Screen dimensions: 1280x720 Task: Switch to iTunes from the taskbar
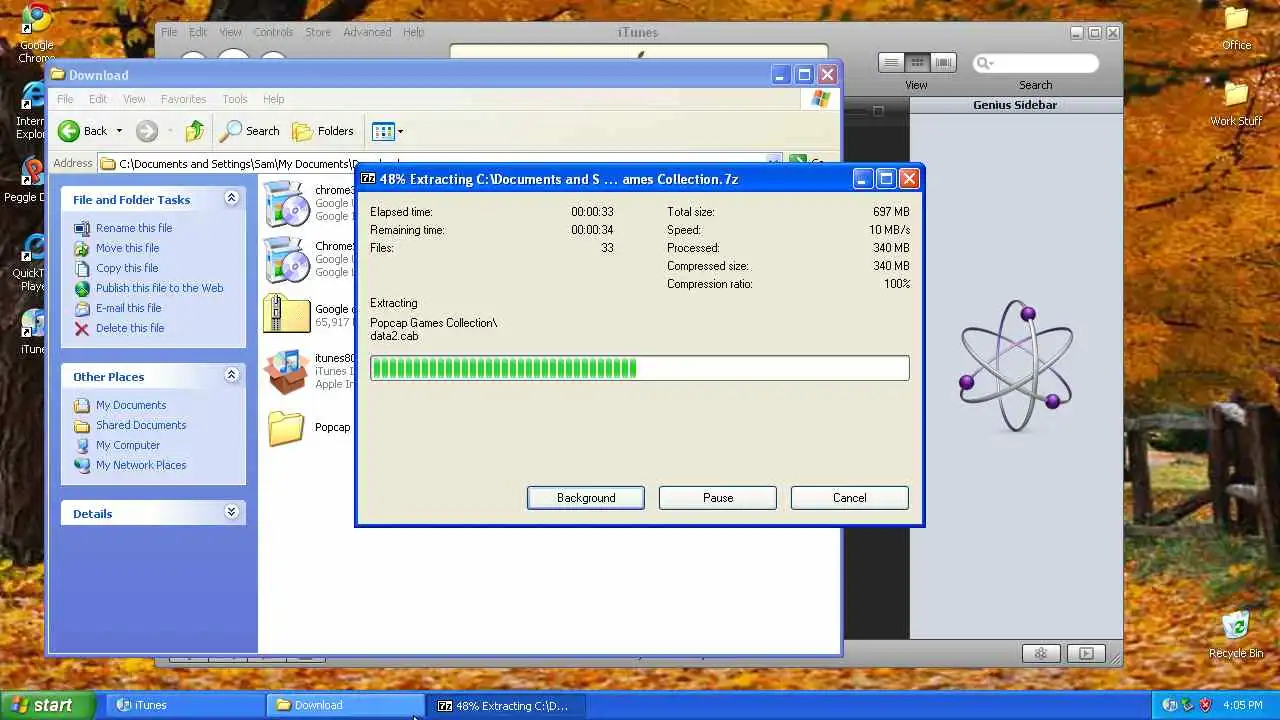183,705
